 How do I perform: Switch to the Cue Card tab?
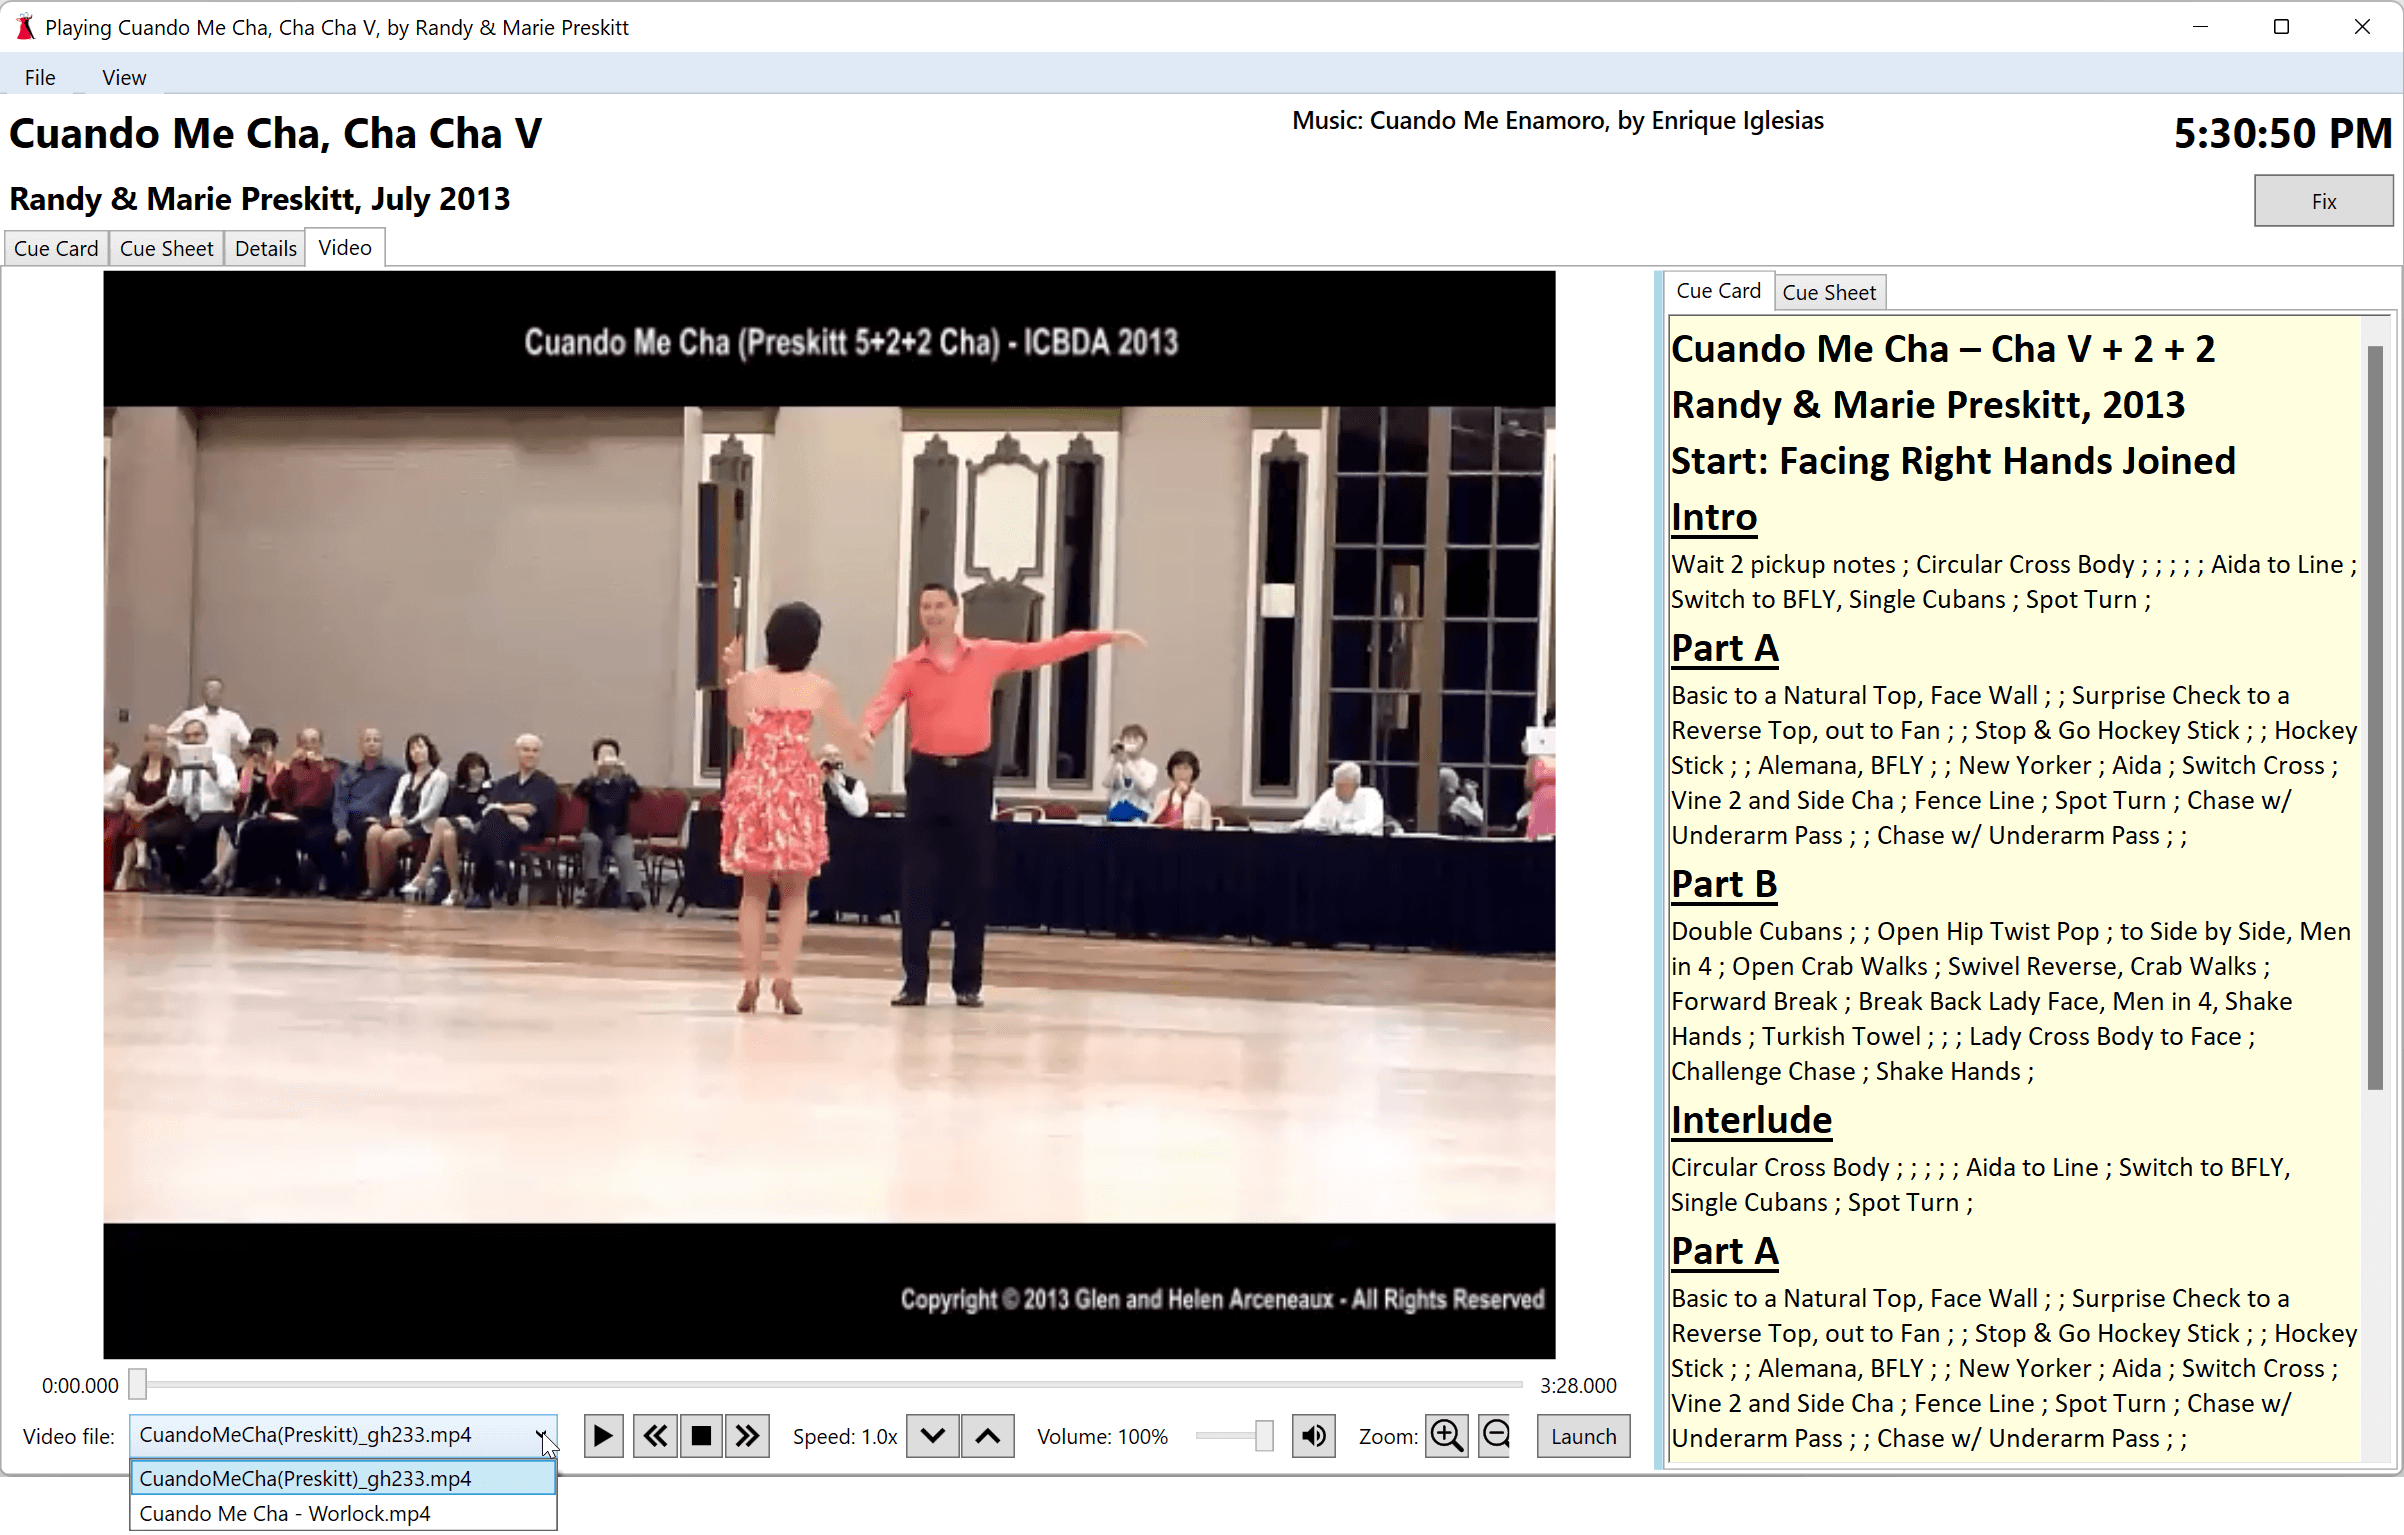coord(56,247)
